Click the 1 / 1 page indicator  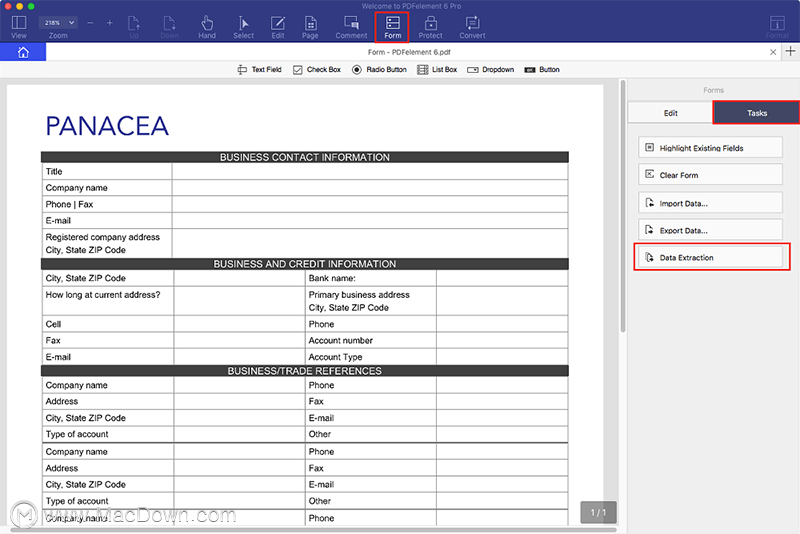(598, 512)
